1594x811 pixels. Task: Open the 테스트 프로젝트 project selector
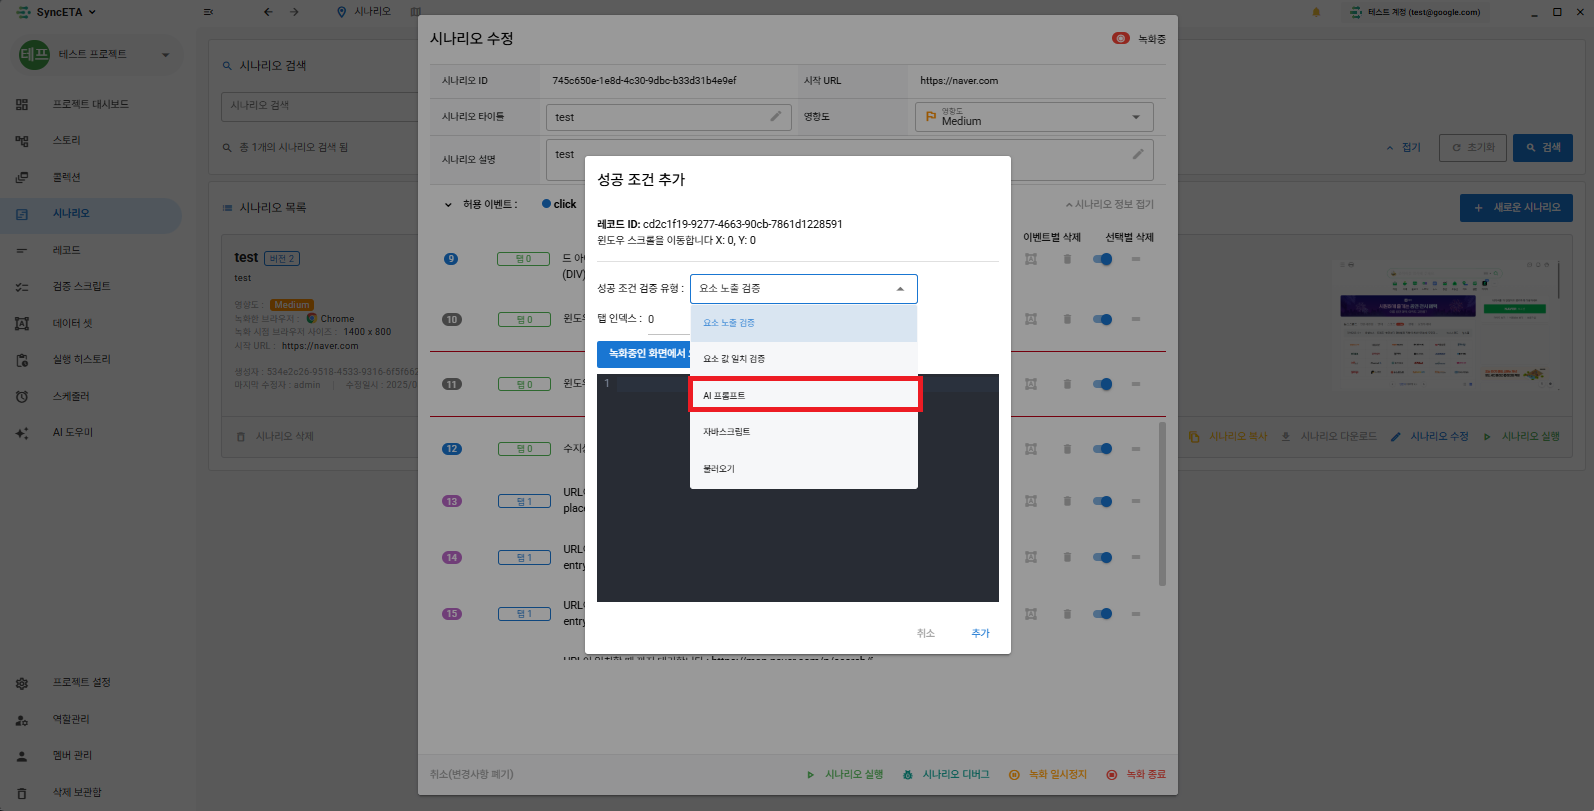(95, 54)
